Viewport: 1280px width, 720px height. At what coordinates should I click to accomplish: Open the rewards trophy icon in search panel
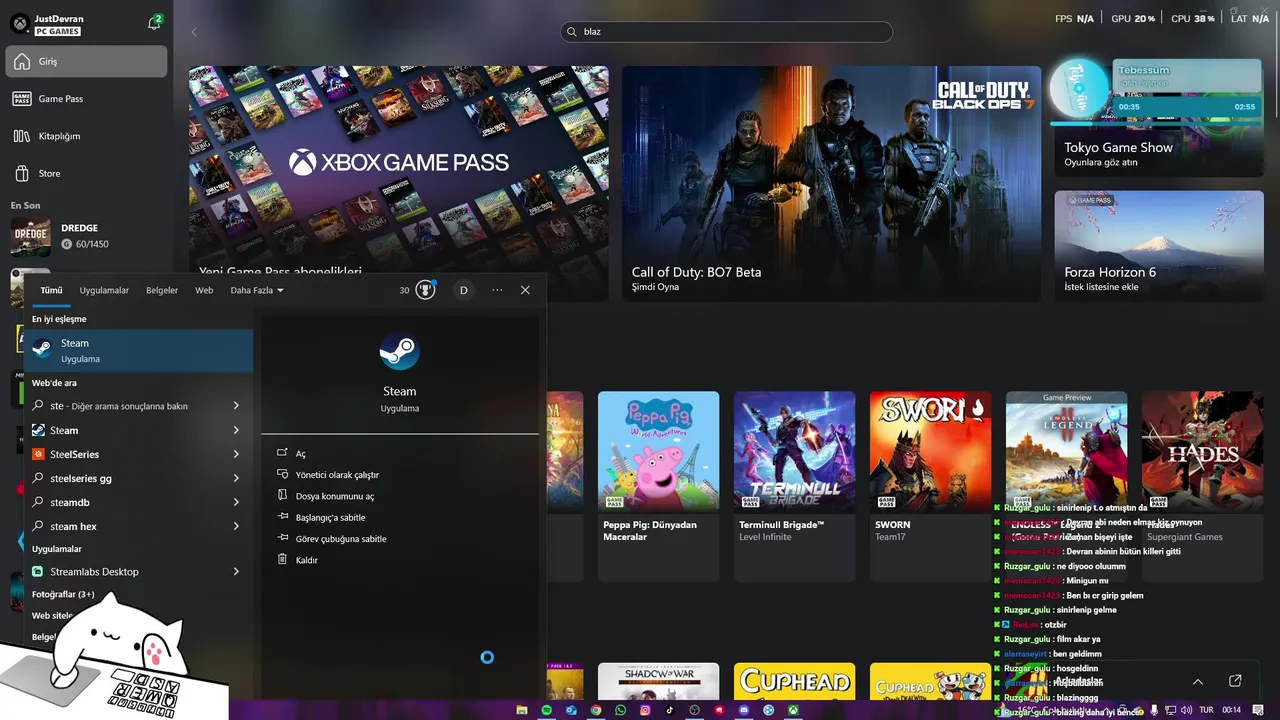pos(426,290)
